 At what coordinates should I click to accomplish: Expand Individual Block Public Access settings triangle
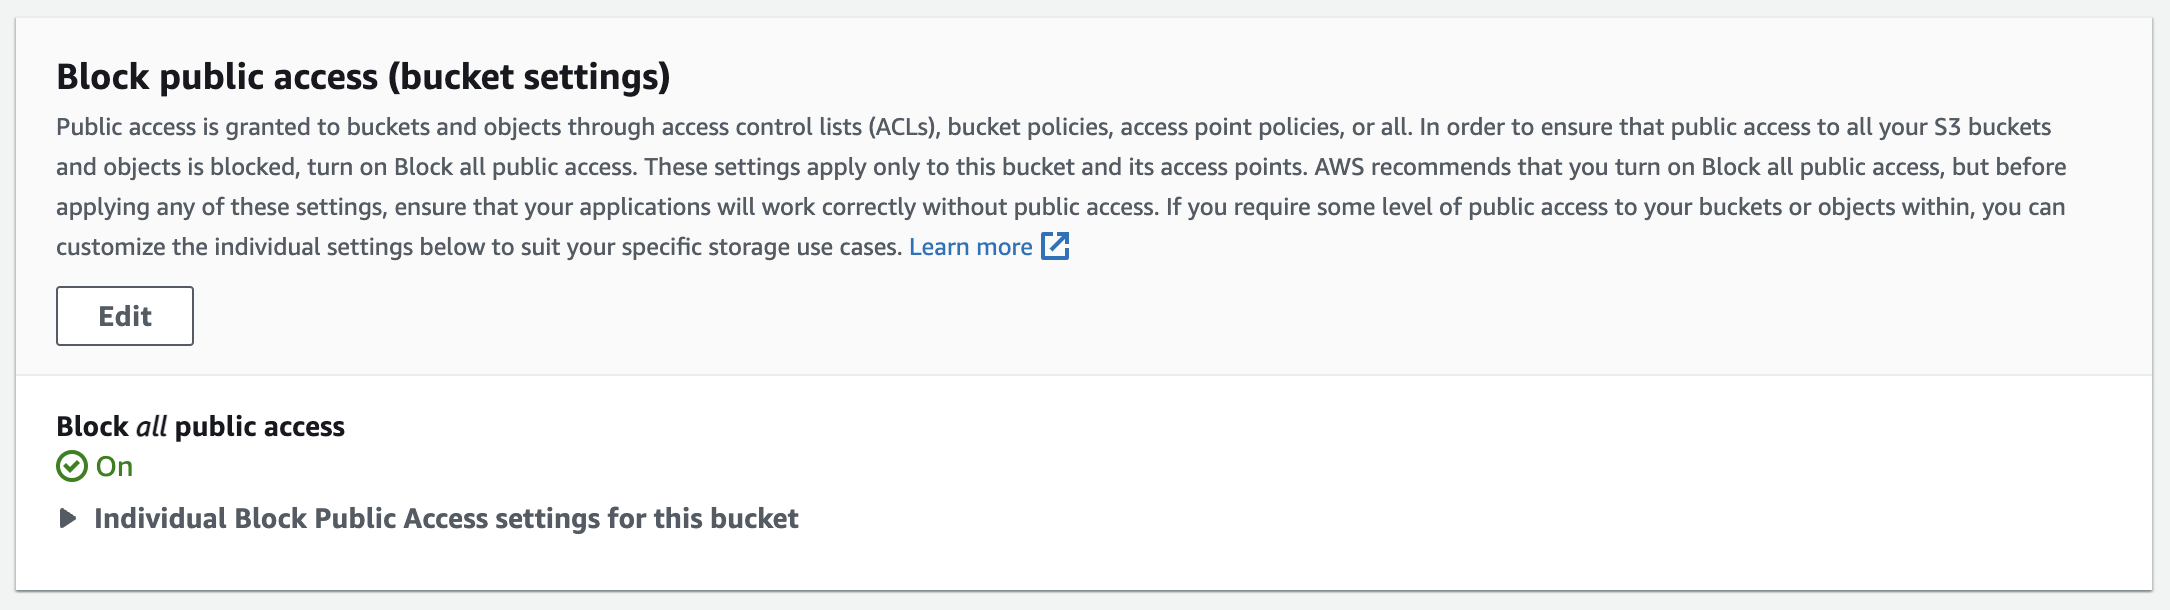pos(68,518)
